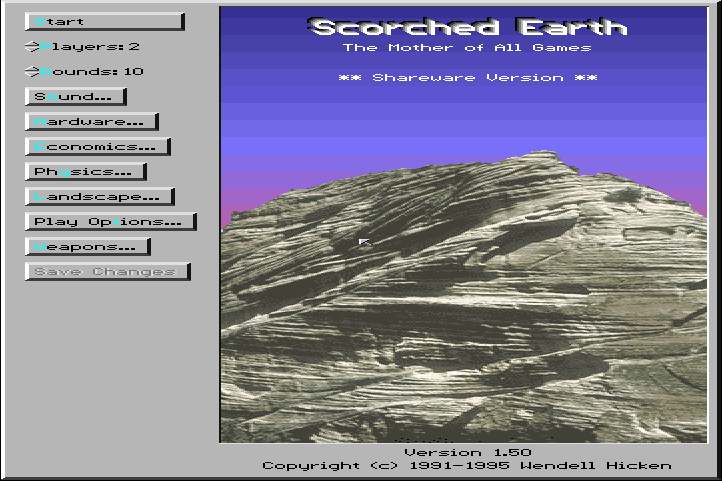Open the Weapons... settings

88,247
